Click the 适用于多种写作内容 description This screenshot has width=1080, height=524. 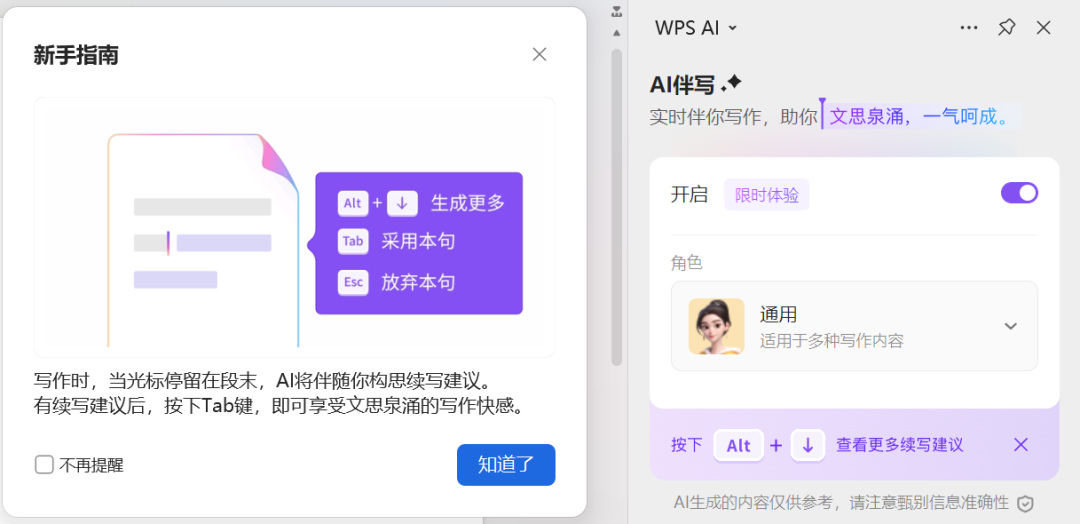click(831, 341)
